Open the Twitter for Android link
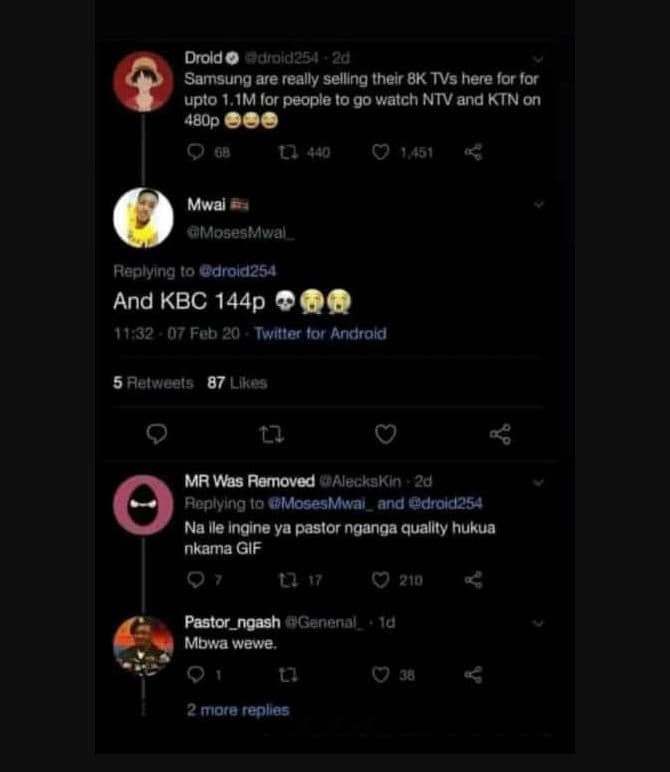The height and width of the screenshot is (772, 670). point(320,334)
